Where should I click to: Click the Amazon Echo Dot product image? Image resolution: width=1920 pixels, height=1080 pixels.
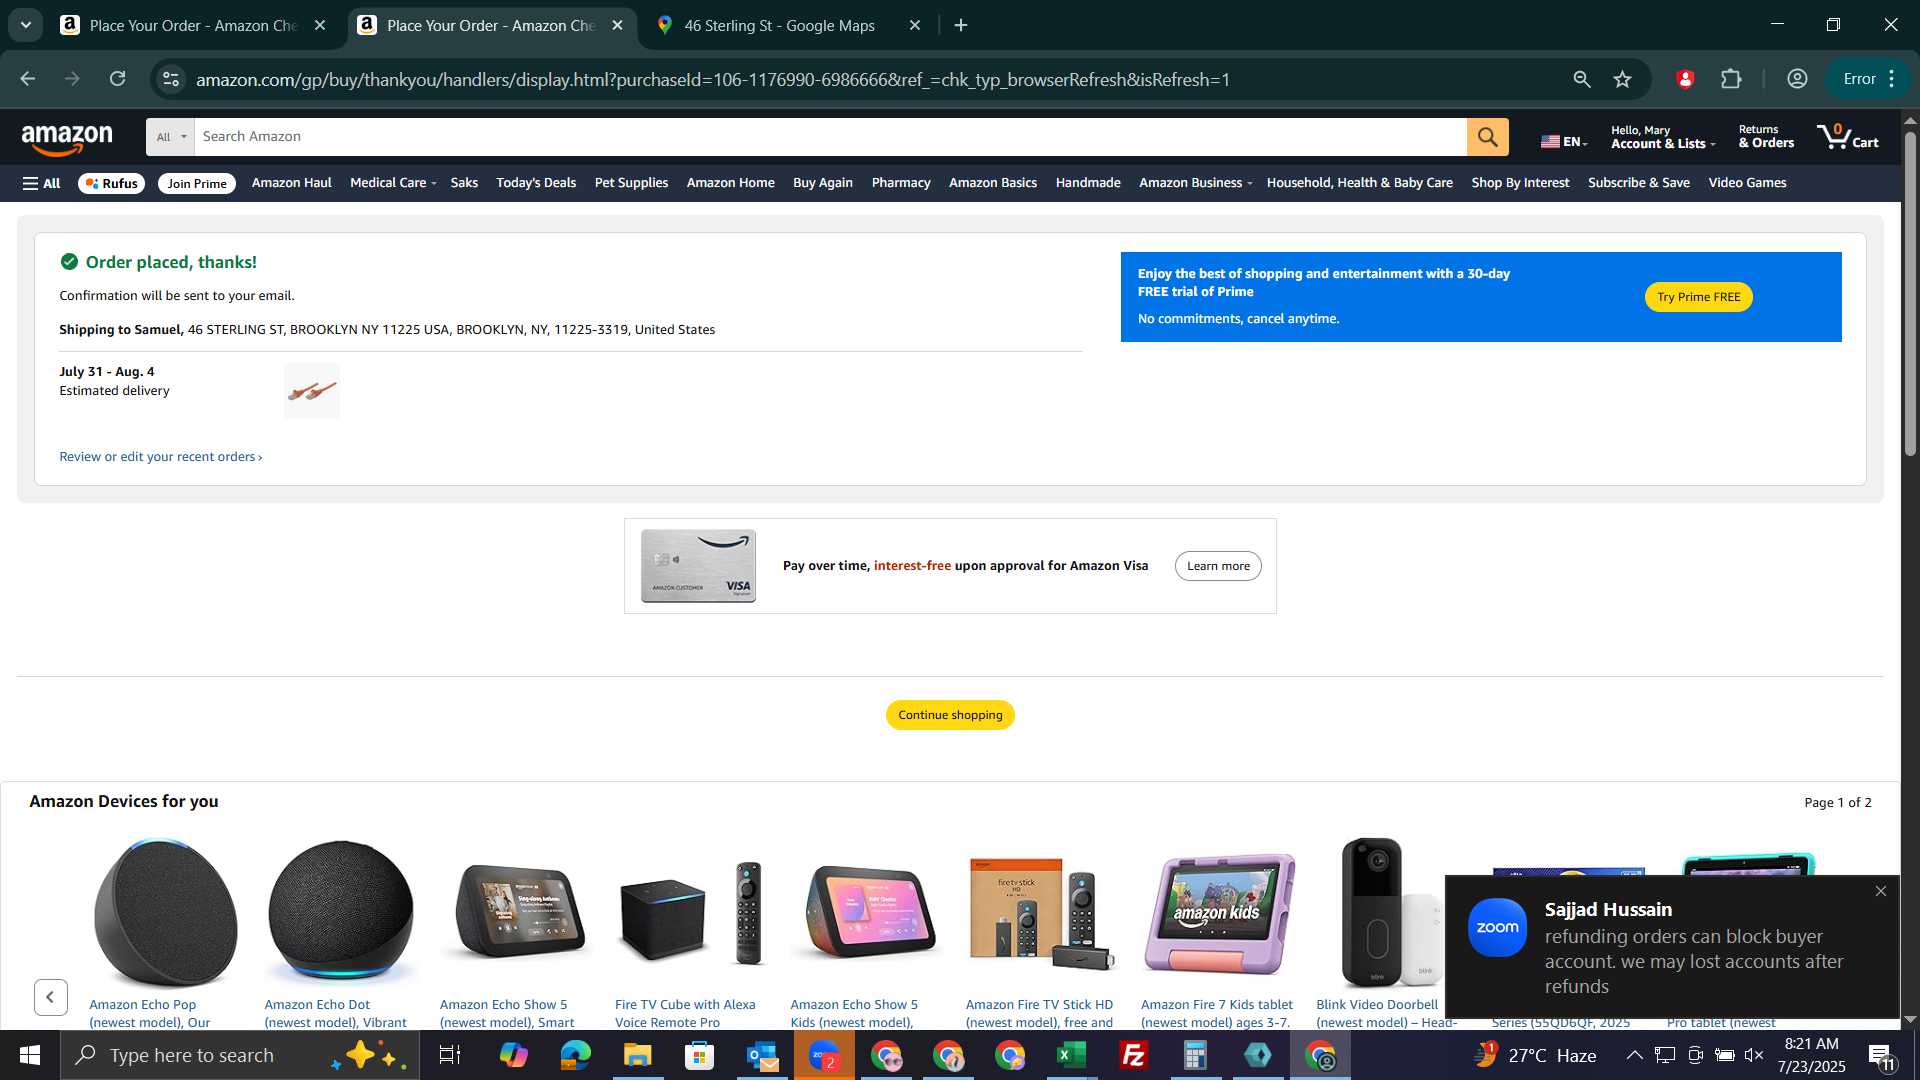click(x=340, y=912)
